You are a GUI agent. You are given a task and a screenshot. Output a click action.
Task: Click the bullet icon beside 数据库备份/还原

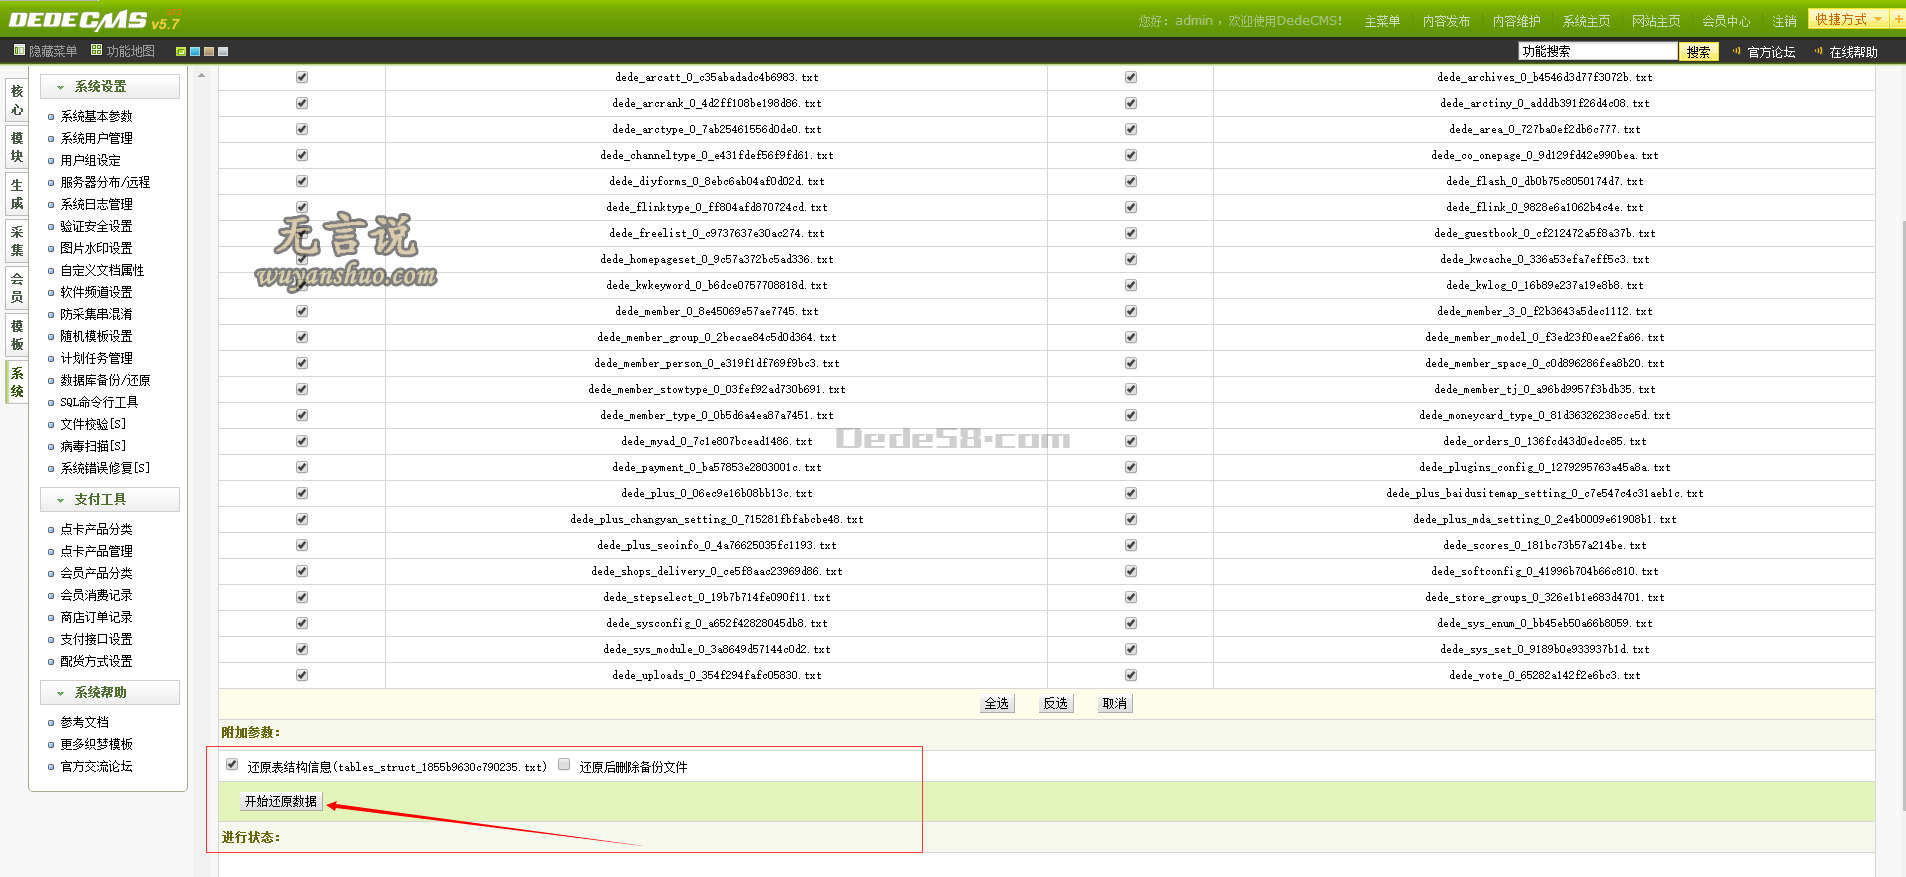click(x=51, y=381)
